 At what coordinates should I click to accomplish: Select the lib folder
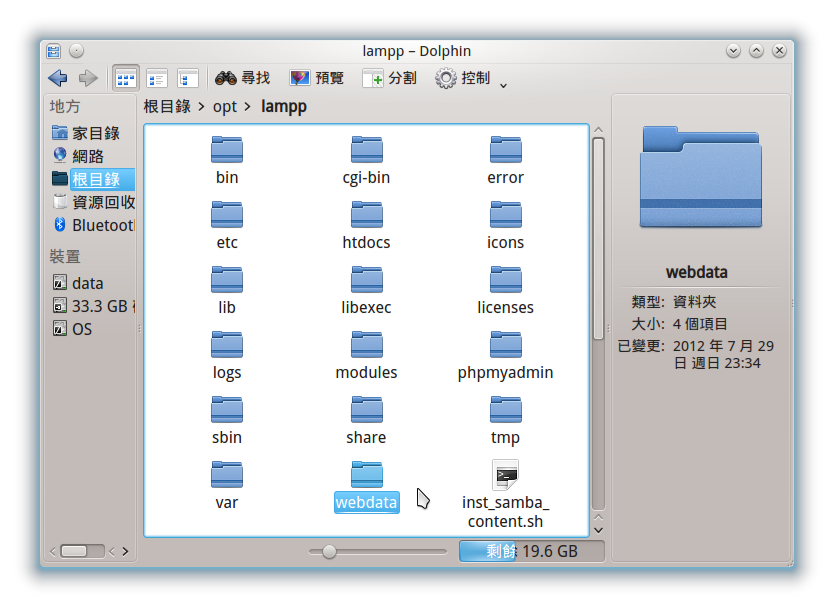227,290
